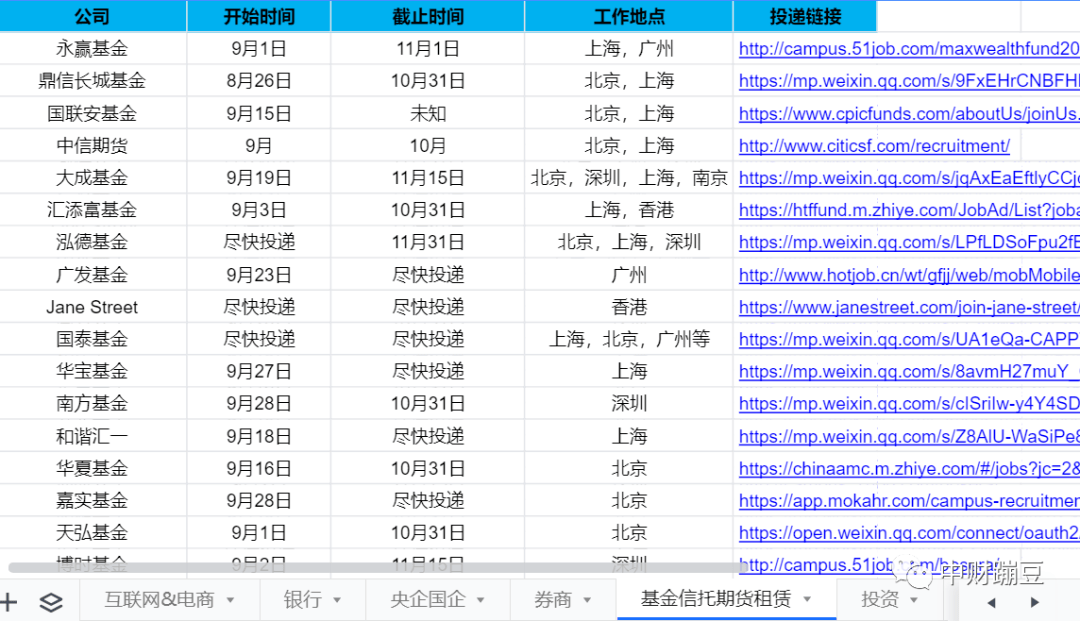The height and width of the screenshot is (621, 1080).
Task: Select 9月18日 start date for 和谐汇一
Action: pyautogui.click(x=259, y=436)
